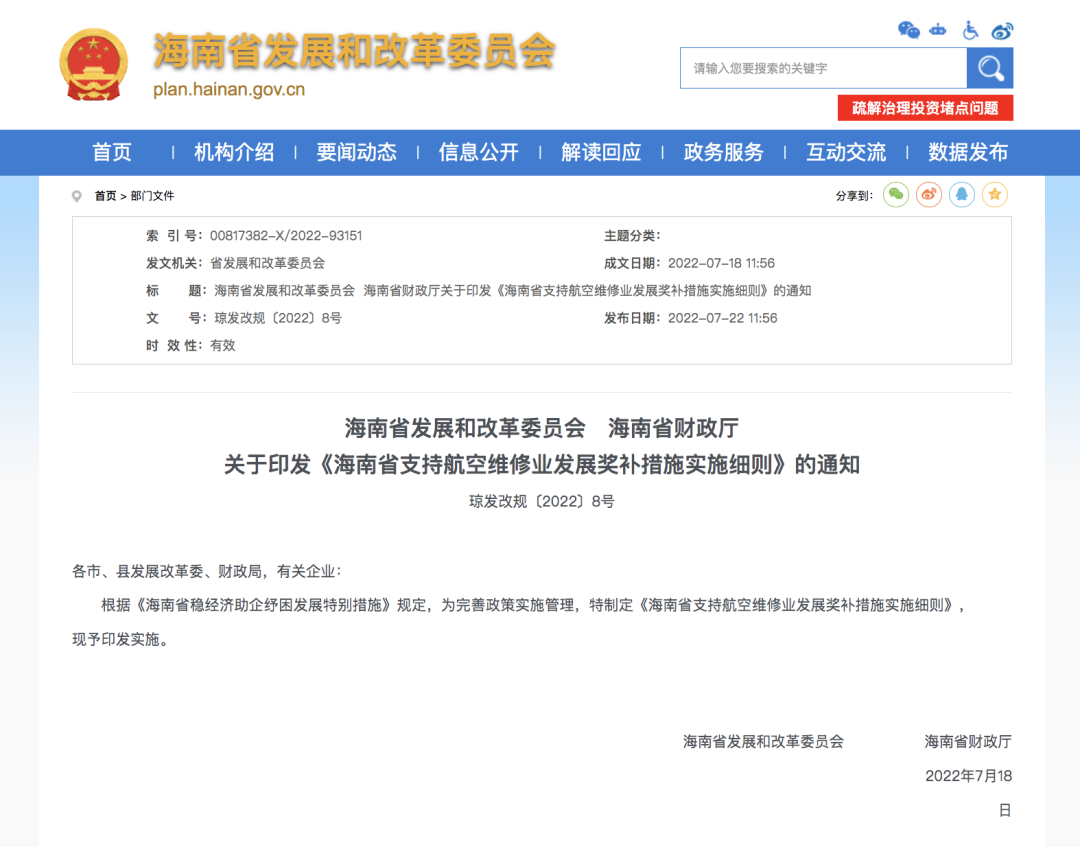Click the location pin beside the breadcrumb
This screenshot has width=1080, height=847.
pos(77,196)
